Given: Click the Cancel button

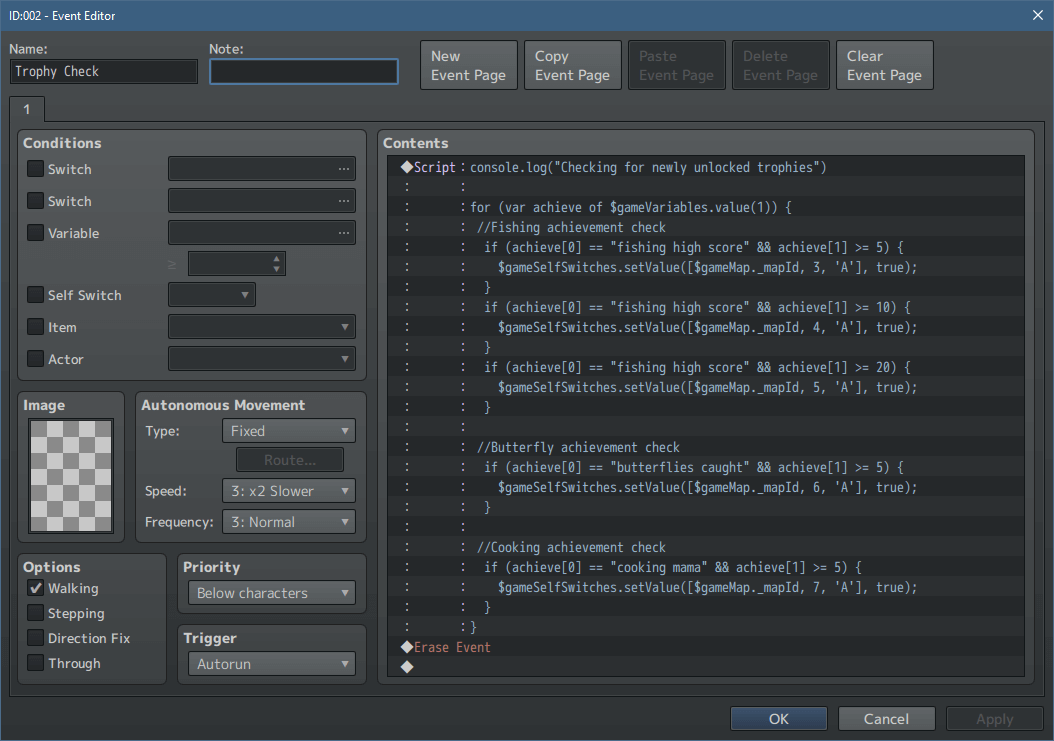Looking at the screenshot, I should 886,719.
